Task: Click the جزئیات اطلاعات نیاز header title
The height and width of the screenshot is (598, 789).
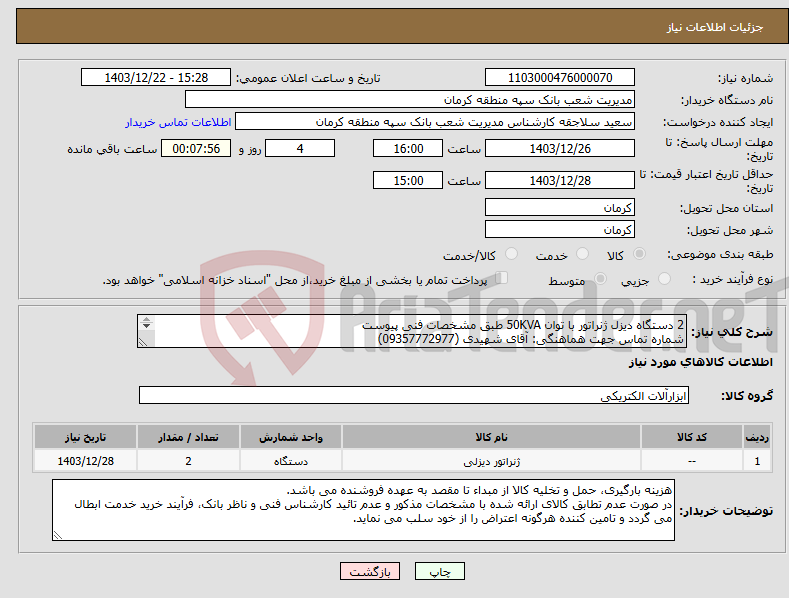Action: [715, 27]
